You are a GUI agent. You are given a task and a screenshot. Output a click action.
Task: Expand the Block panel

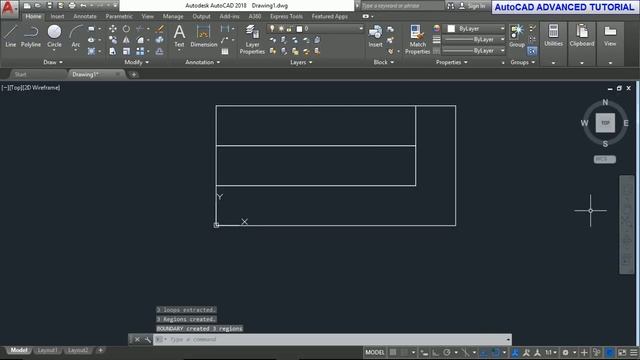coord(384,62)
